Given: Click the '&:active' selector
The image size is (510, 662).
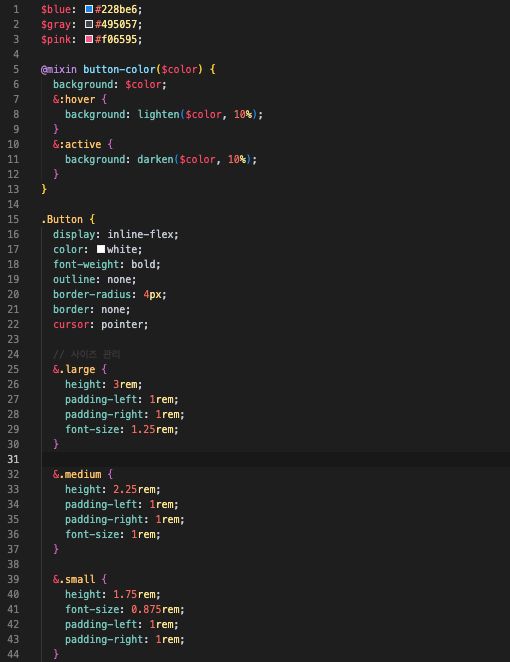Looking at the screenshot, I should pyautogui.click(x=77, y=144).
